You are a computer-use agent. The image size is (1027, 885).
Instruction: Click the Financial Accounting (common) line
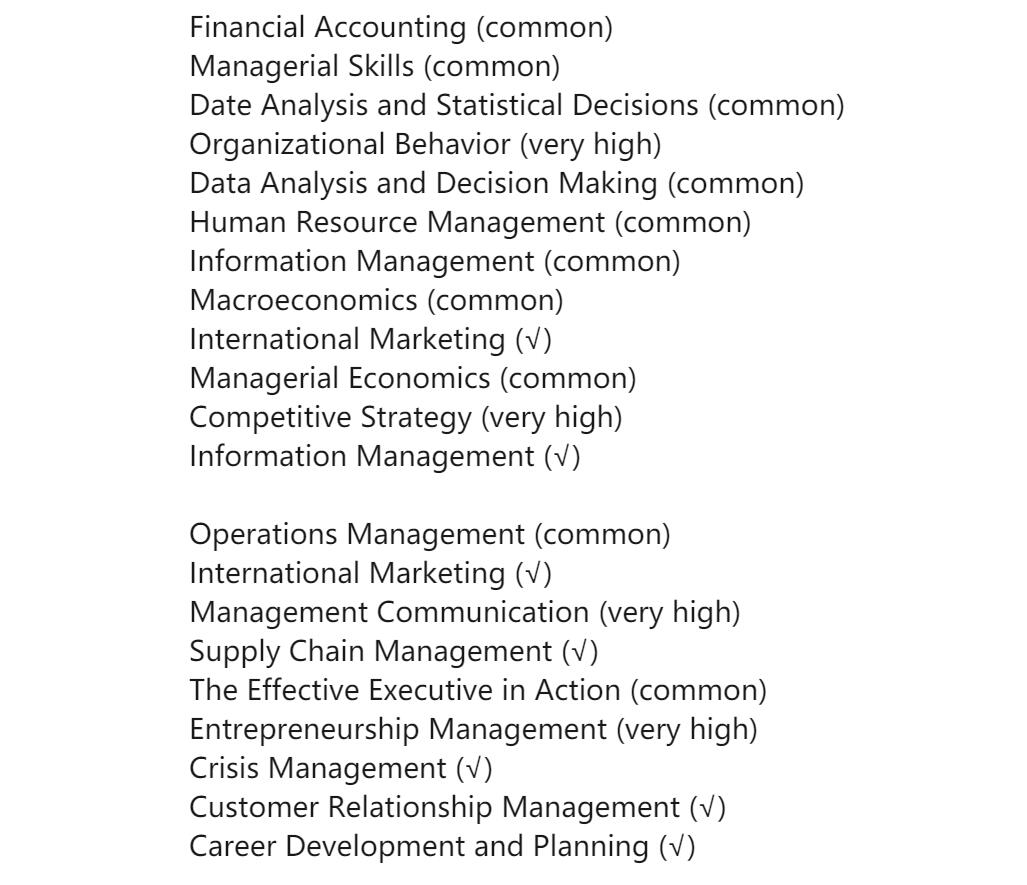coord(401,27)
